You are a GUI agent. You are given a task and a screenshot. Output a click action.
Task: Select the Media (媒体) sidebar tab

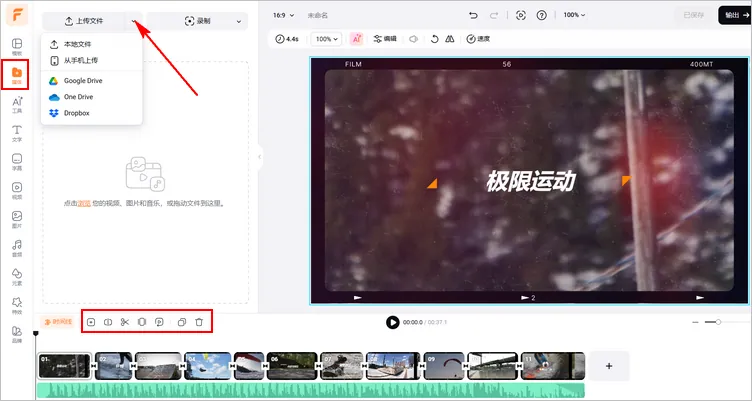[17, 75]
